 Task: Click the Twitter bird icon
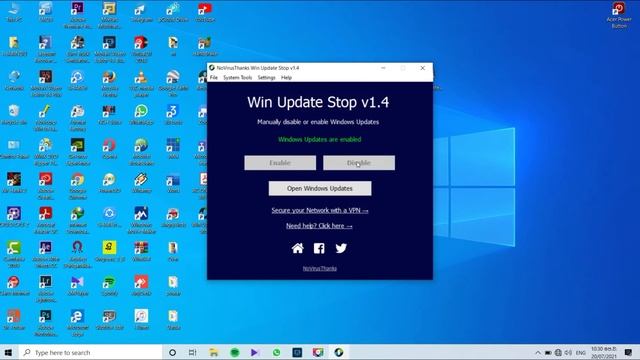341,248
